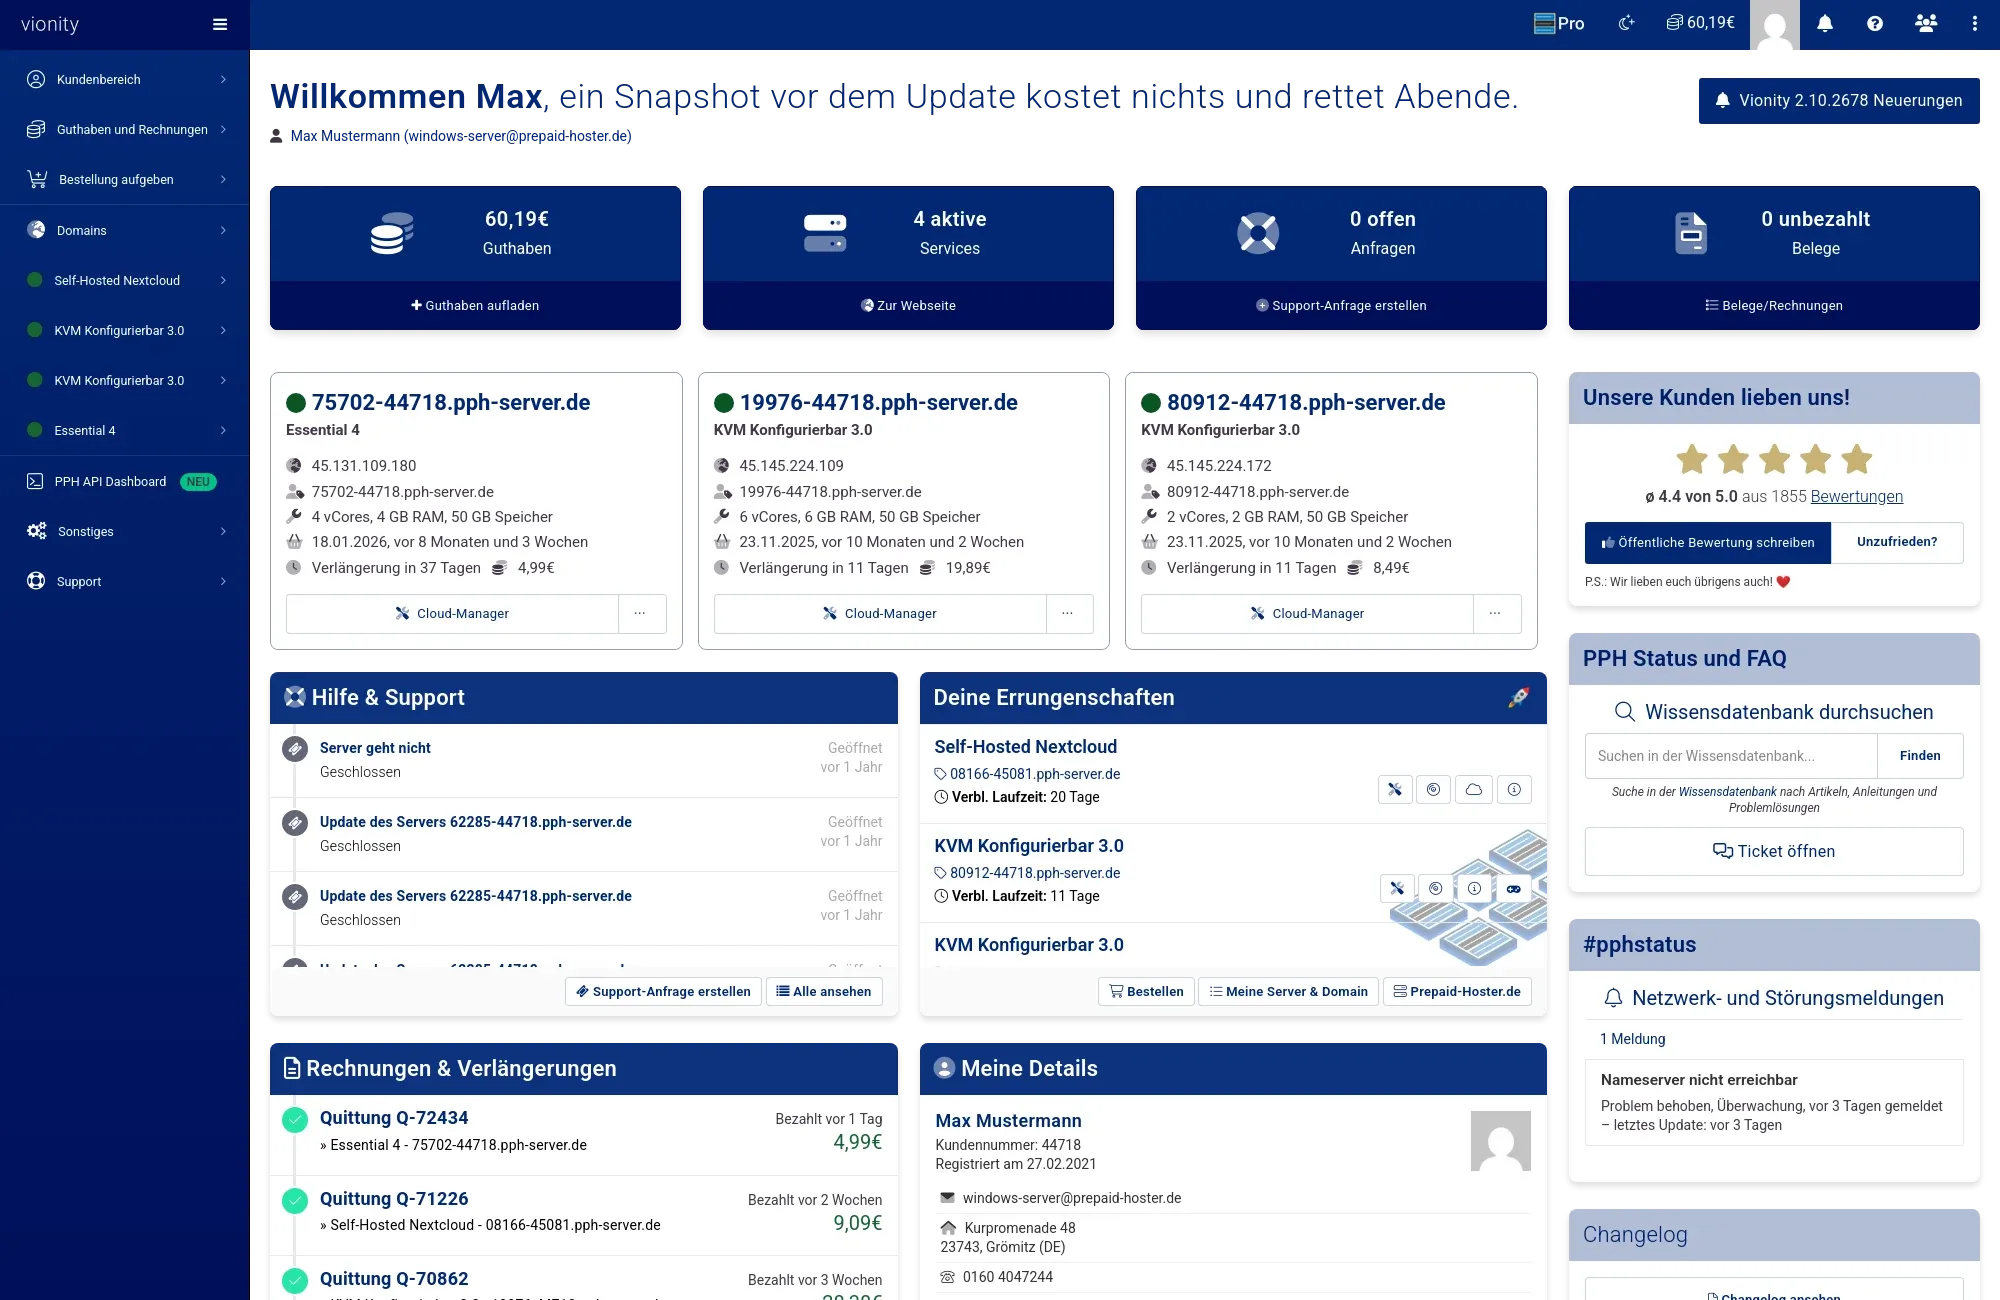Open the Quittung Q-72434 receipt
The width and height of the screenshot is (2000, 1300).
coord(394,1118)
